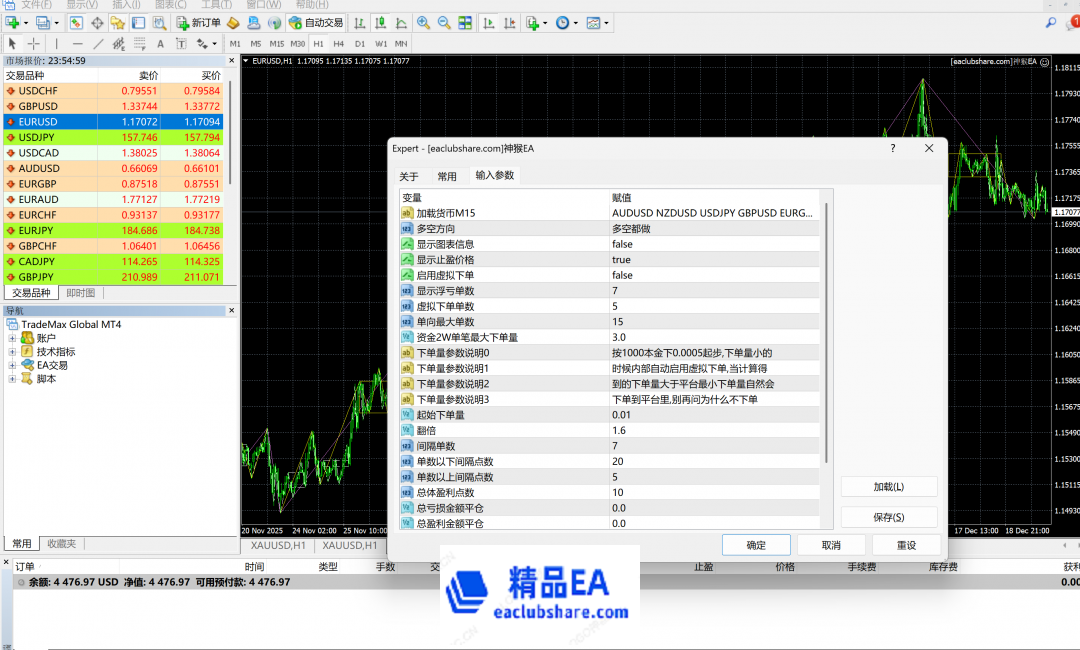Switch chart to D1 timeframe
1080x650 pixels.
360,44
